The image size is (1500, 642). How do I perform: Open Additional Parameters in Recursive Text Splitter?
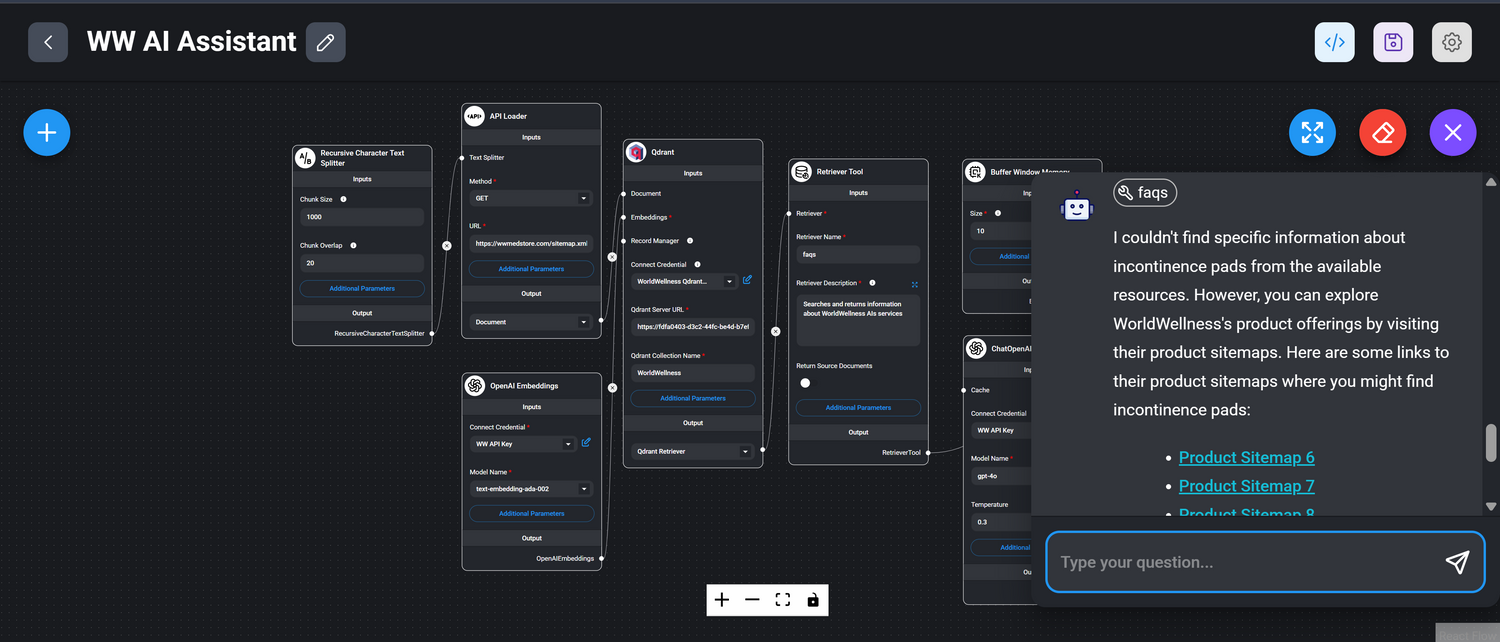(362, 288)
